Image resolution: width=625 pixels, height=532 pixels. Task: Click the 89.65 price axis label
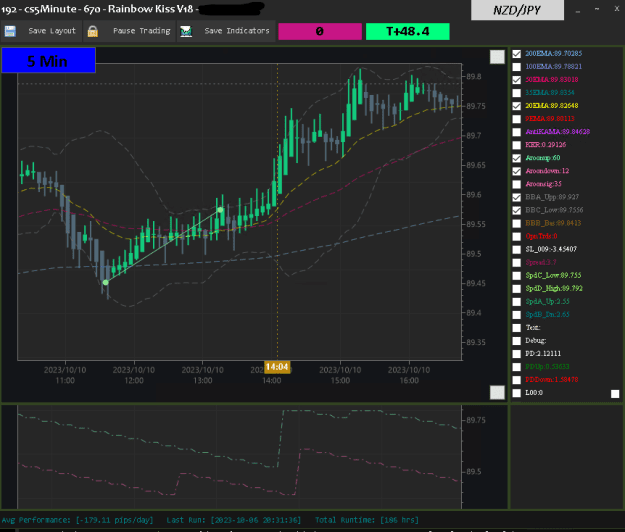pos(476,165)
